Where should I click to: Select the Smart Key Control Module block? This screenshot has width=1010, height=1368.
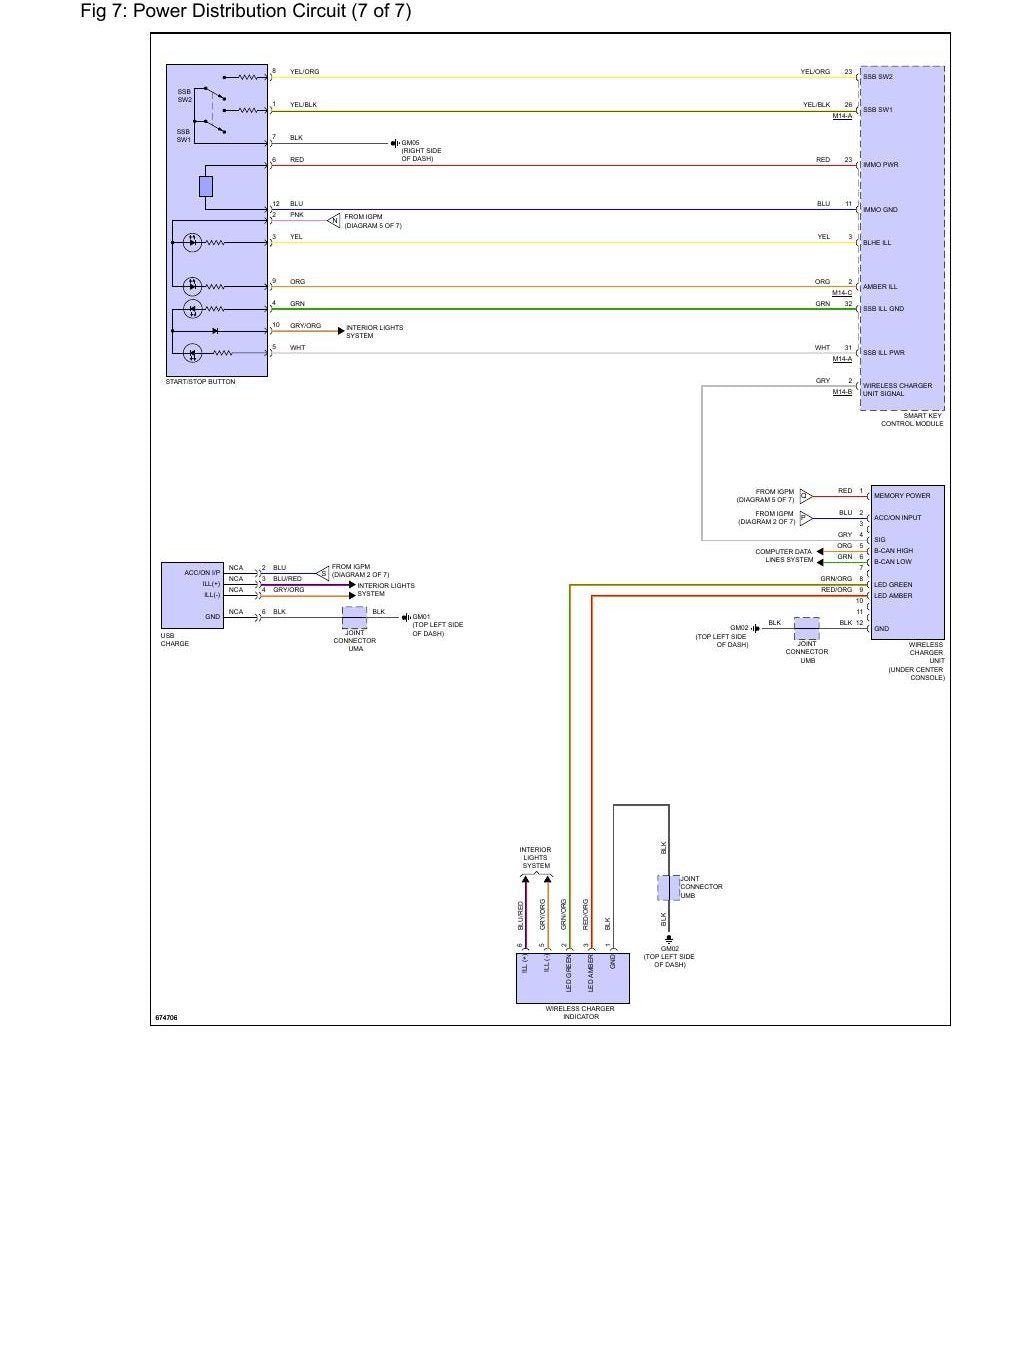point(902,238)
